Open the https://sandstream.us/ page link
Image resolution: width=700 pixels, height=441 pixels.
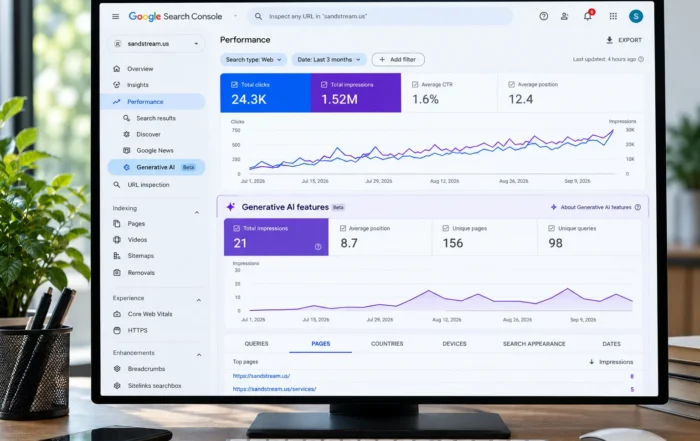click(x=261, y=376)
